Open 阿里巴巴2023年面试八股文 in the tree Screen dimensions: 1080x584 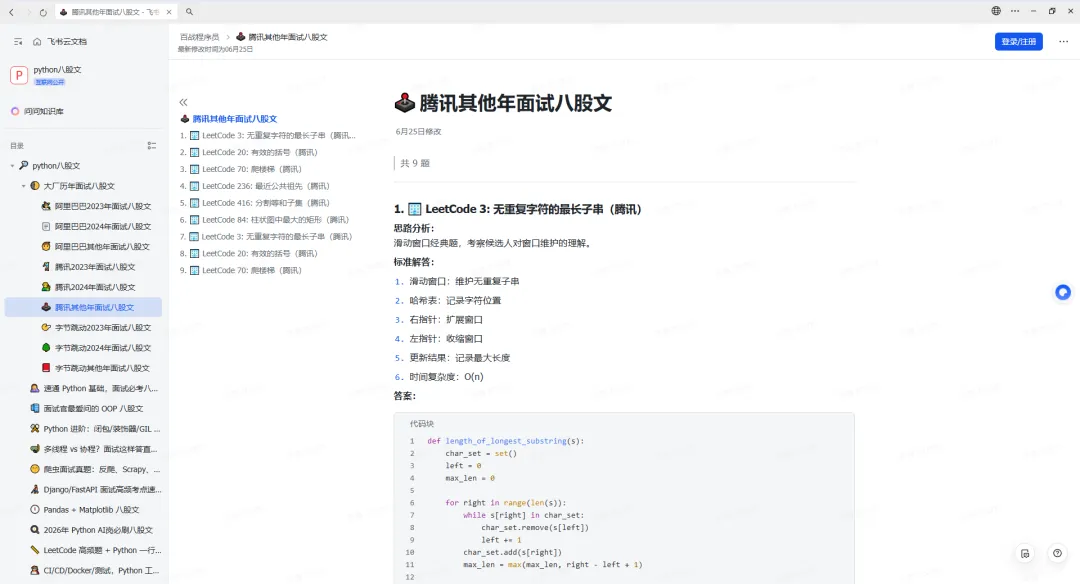pos(103,206)
